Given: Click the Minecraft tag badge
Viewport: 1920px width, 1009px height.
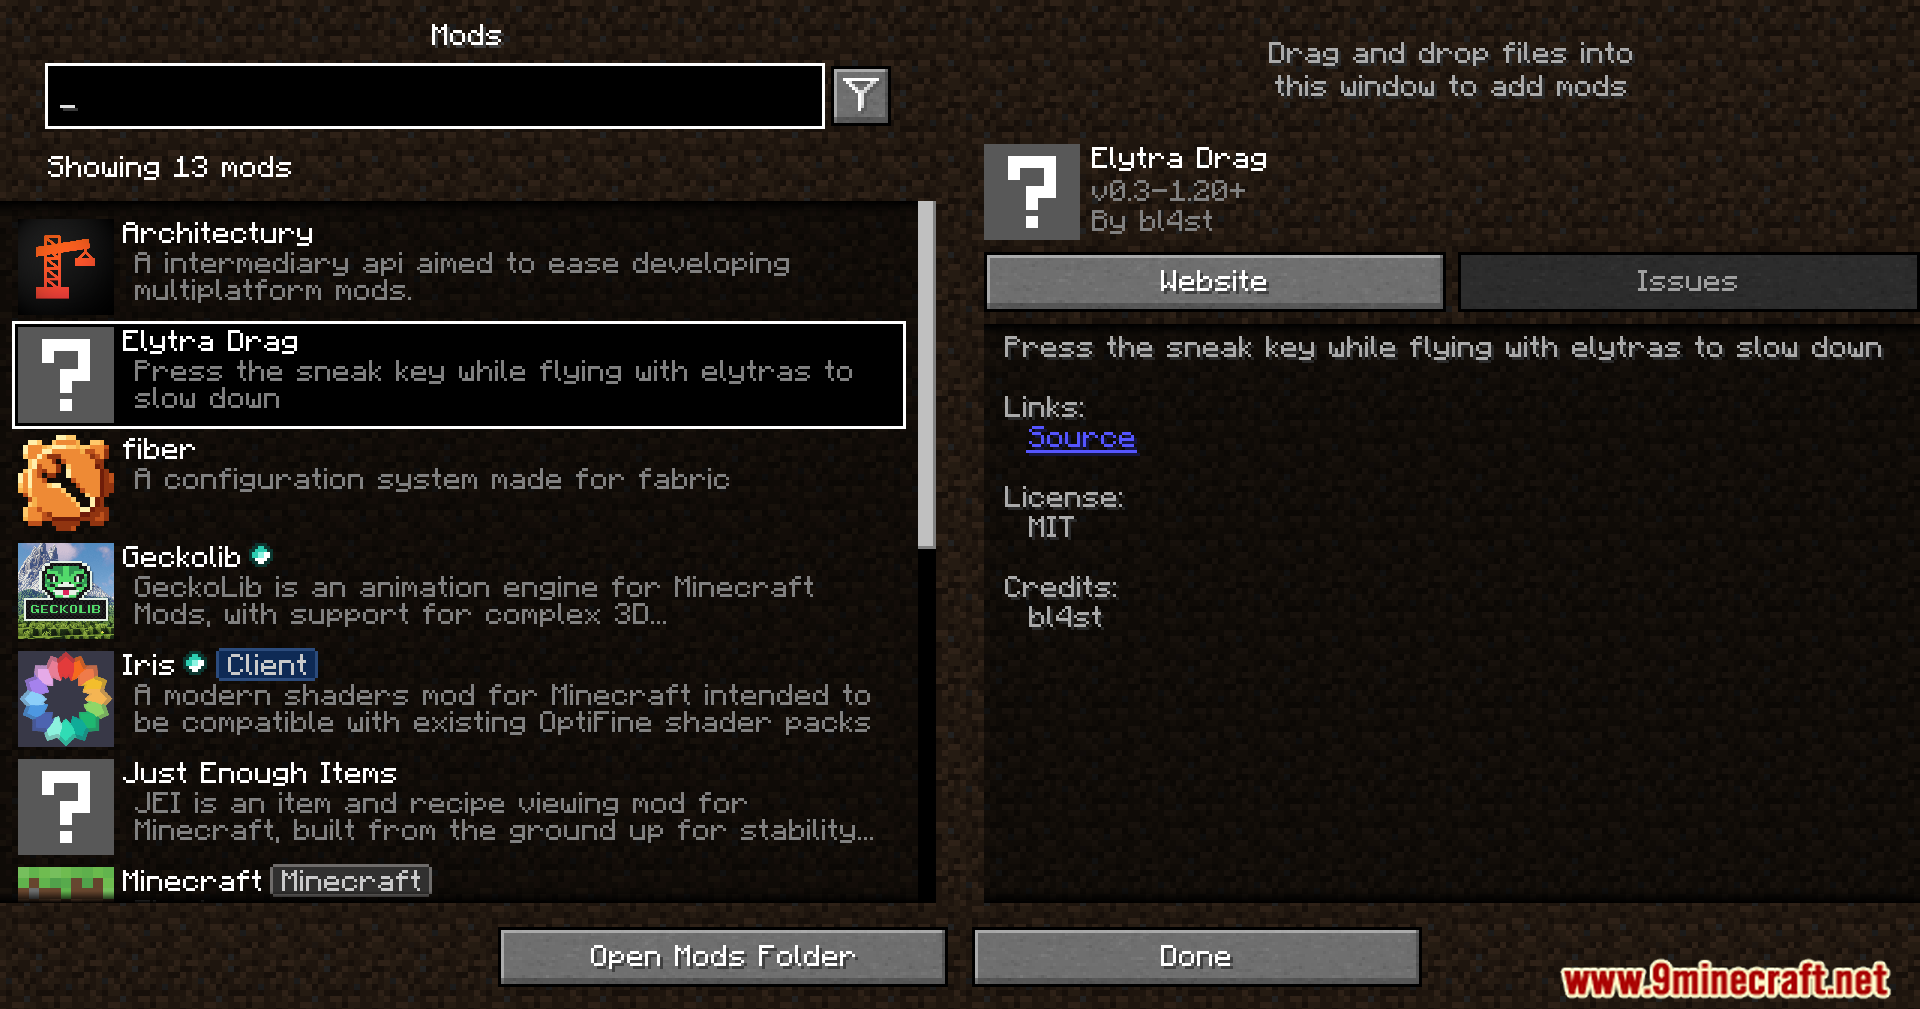Looking at the screenshot, I should (x=351, y=881).
